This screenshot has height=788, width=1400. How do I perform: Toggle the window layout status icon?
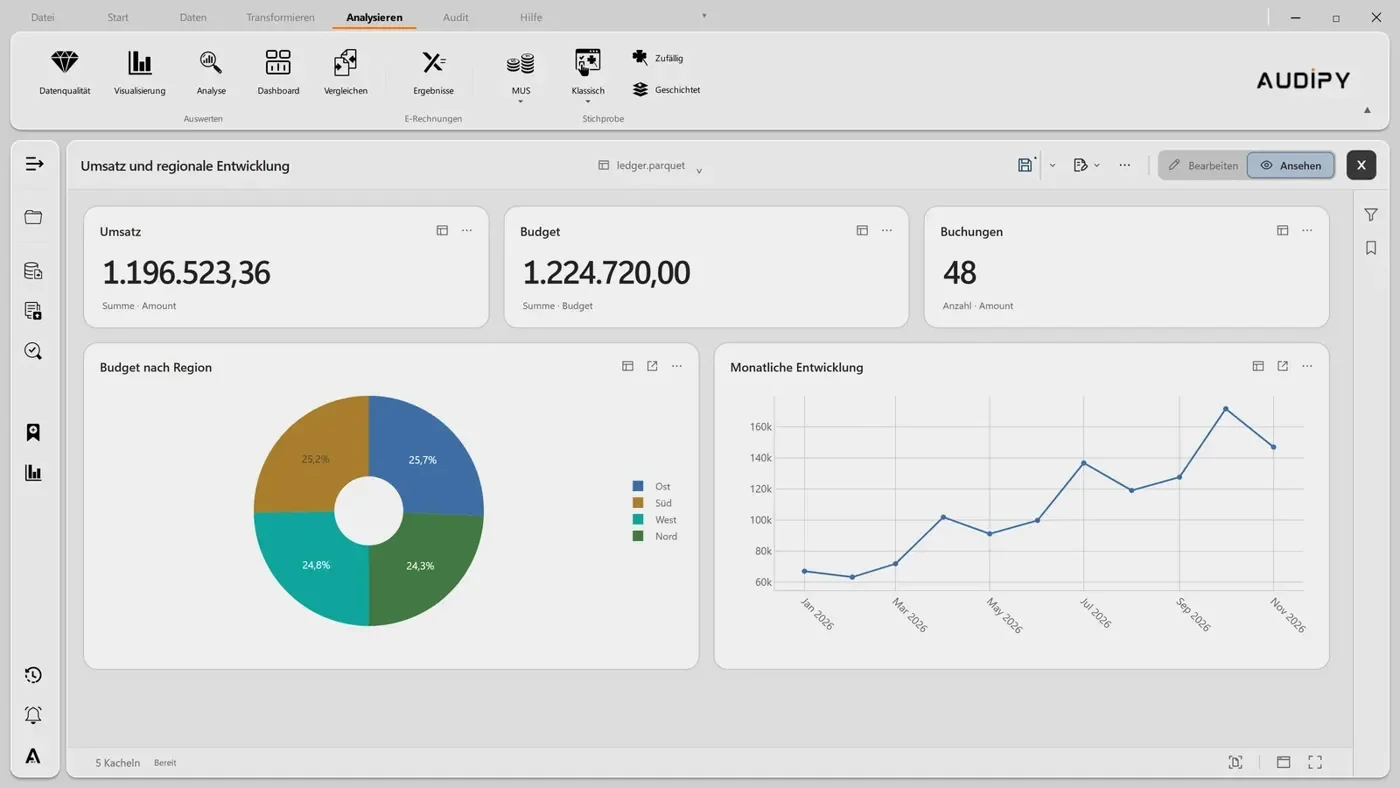(x=1283, y=762)
